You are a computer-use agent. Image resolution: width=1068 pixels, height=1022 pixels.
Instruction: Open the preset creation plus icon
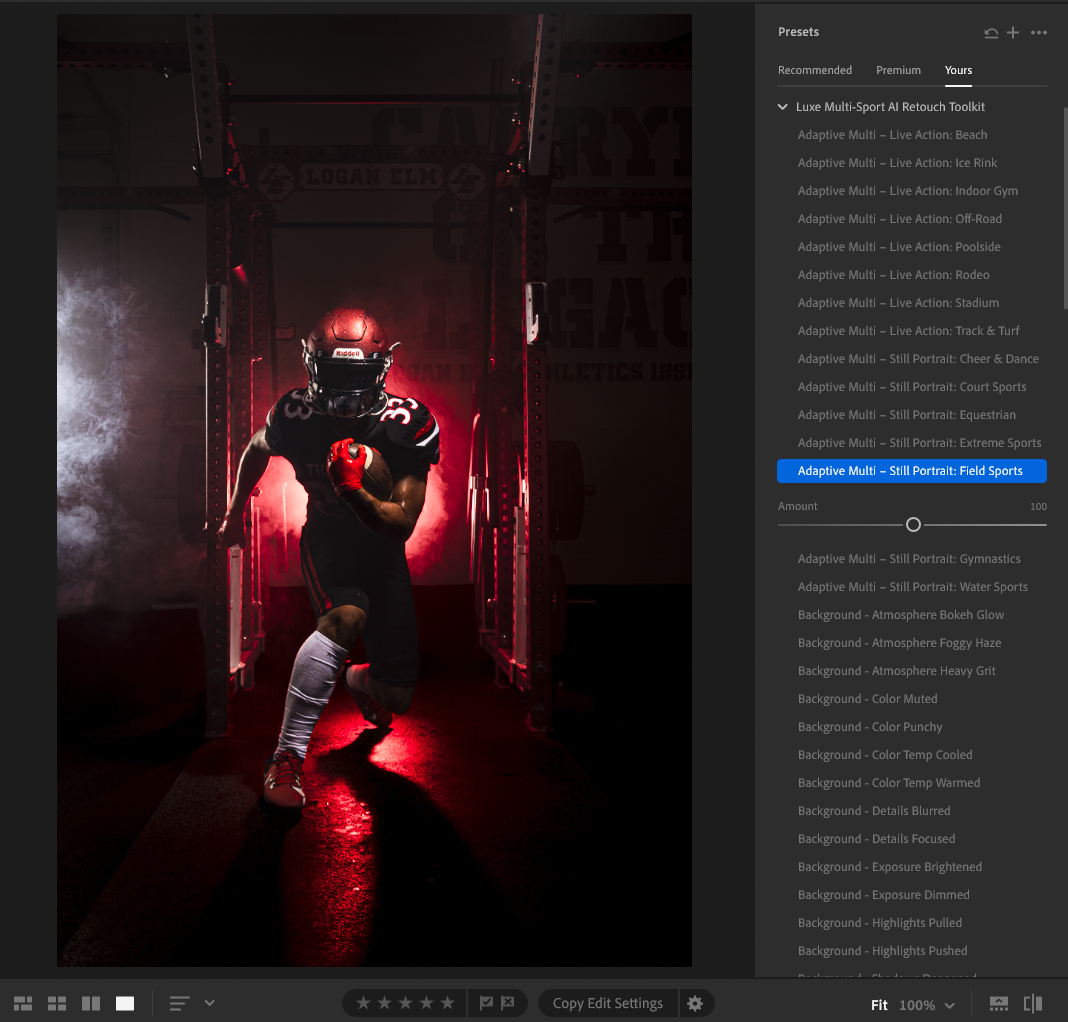click(1013, 32)
